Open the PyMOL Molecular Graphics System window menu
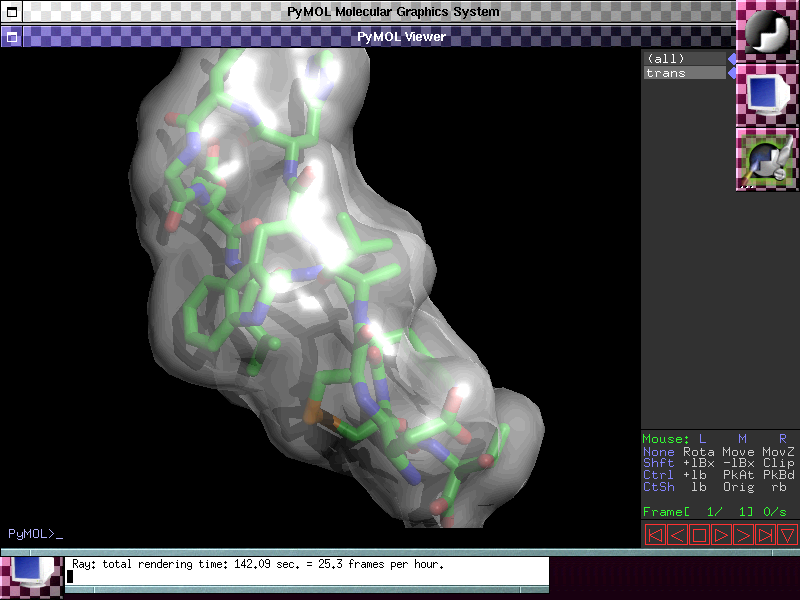The image size is (800, 600). coord(11,12)
